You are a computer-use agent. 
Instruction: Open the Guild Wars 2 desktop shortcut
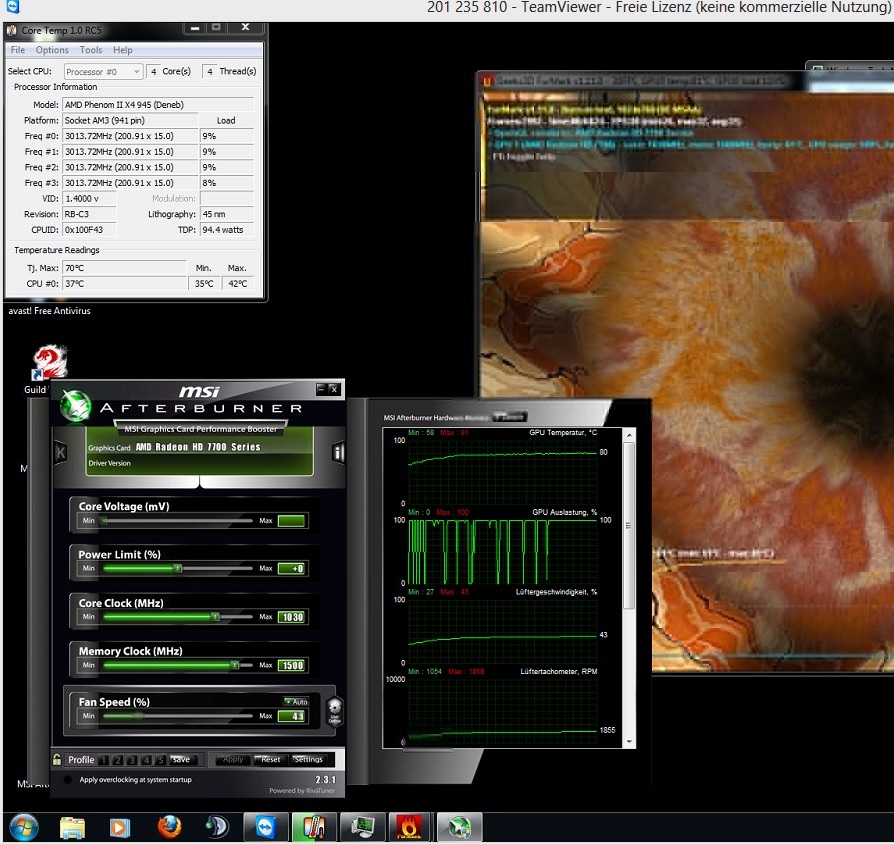pyautogui.click(x=49, y=363)
